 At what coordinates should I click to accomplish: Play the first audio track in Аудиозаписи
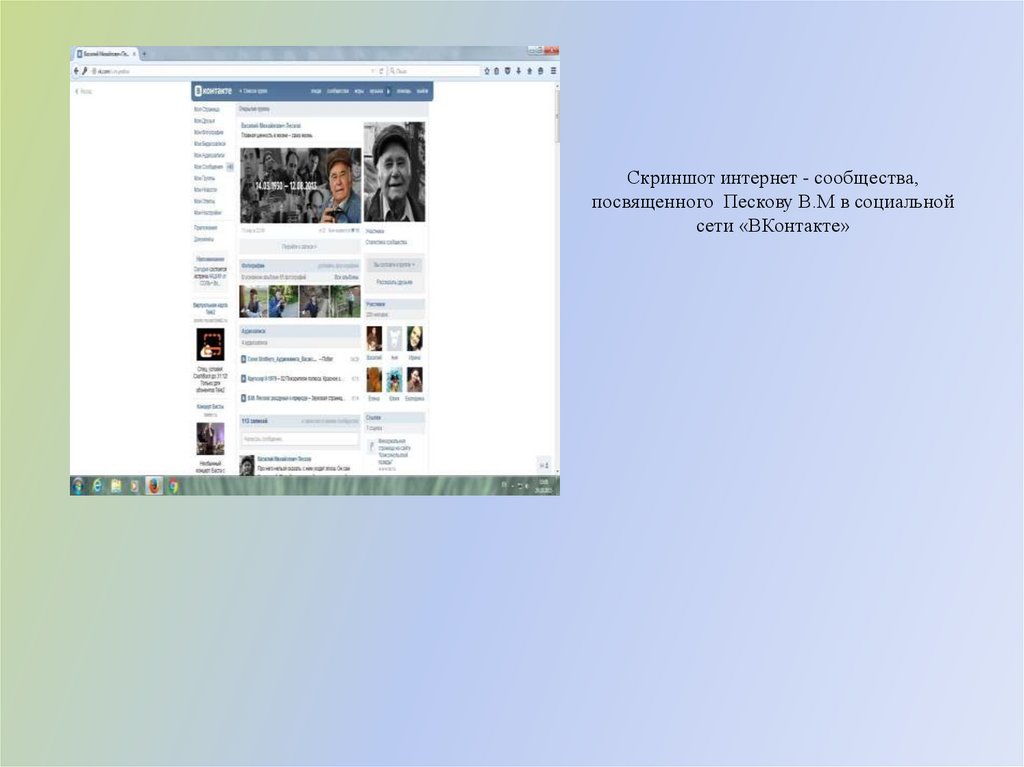click(244, 359)
